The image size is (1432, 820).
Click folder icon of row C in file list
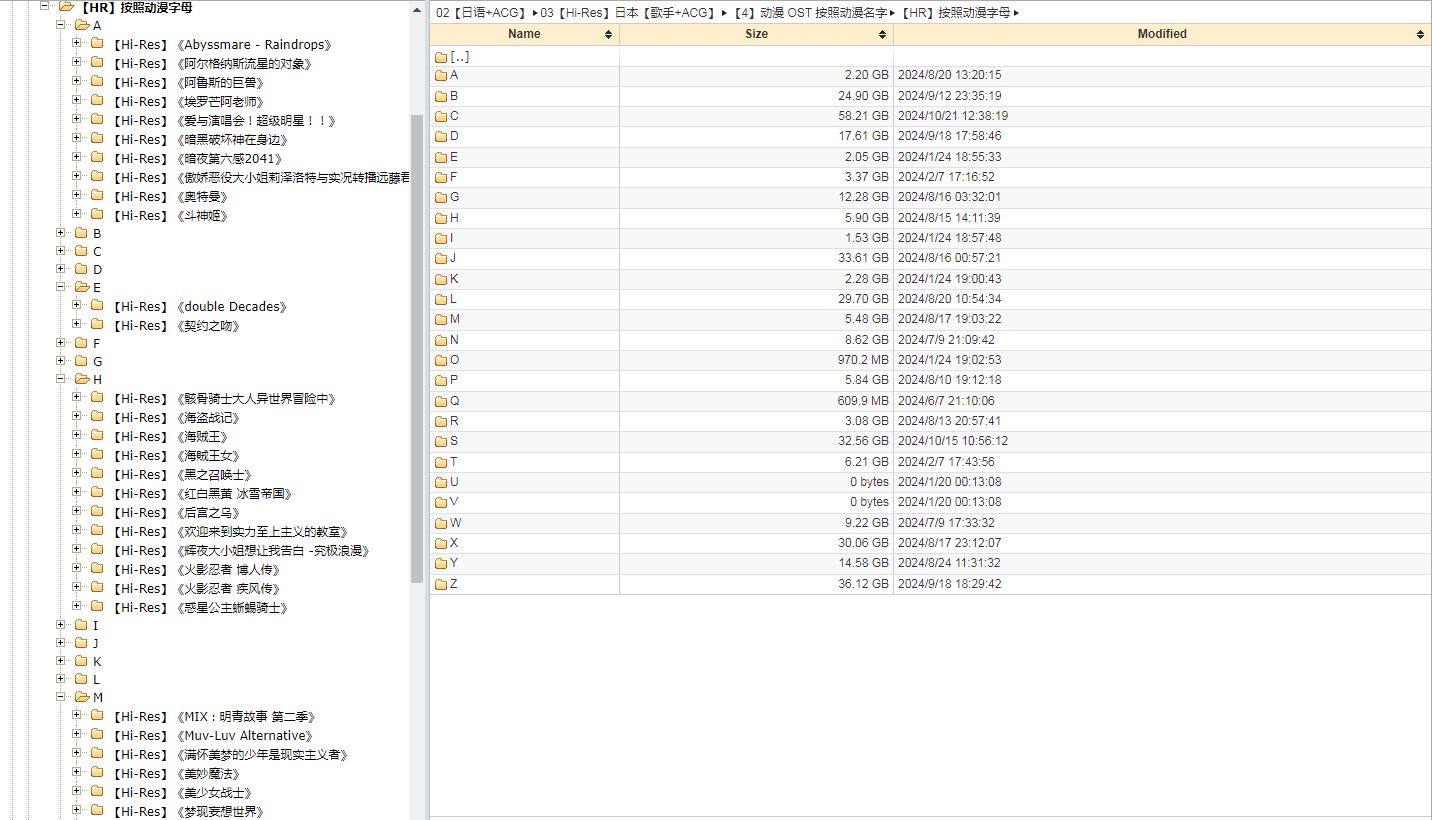tap(441, 116)
